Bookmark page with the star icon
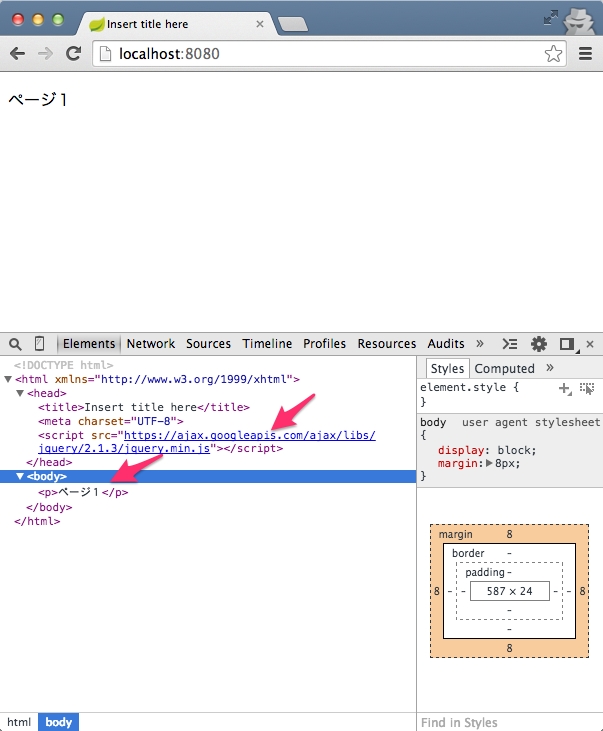The width and height of the screenshot is (603, 731). 553,54
